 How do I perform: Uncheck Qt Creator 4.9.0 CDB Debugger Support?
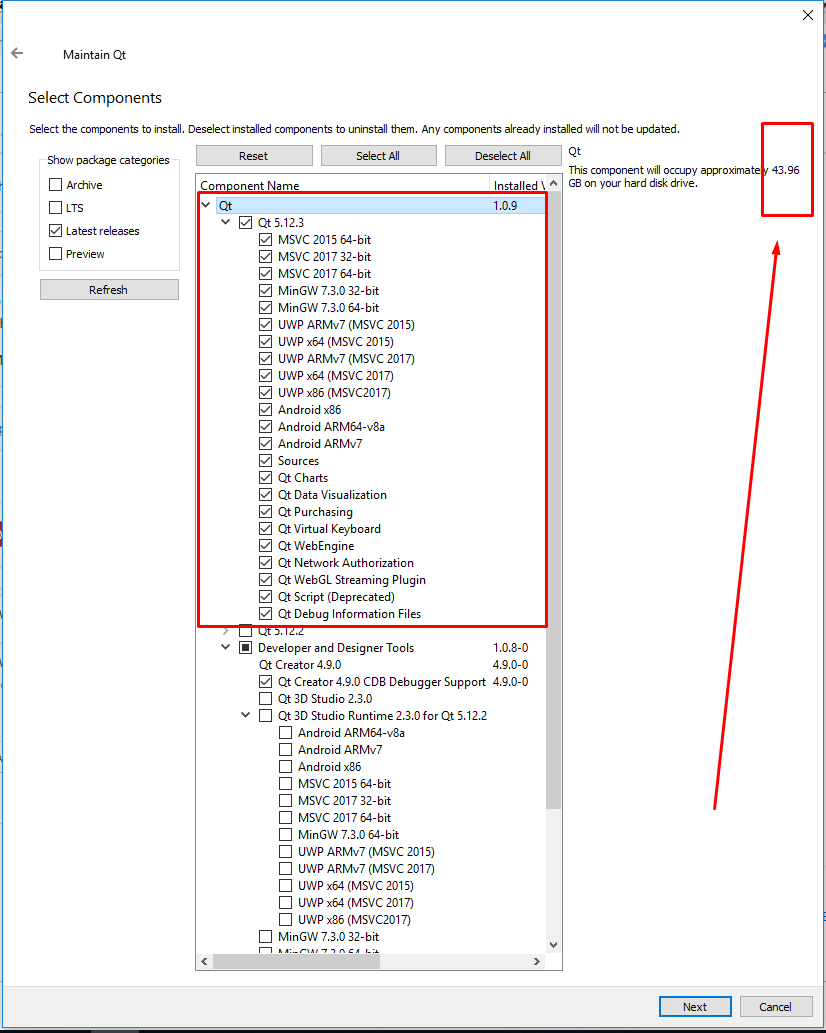click(266, 682)
